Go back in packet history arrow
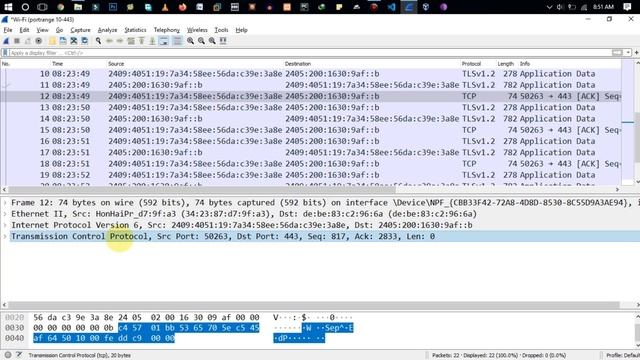This screenshot has width=640, height=360. 109,41
